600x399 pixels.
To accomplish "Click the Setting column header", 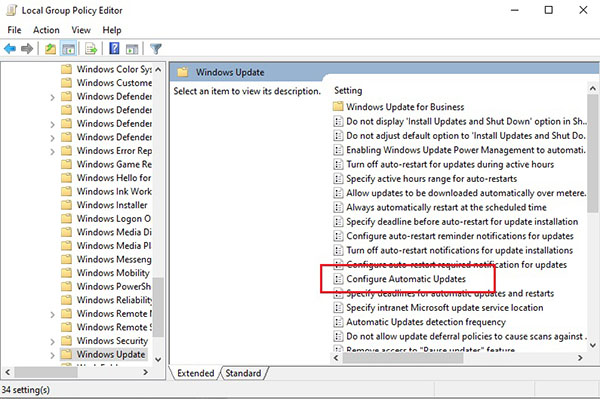I will click(x=348, y=90).
